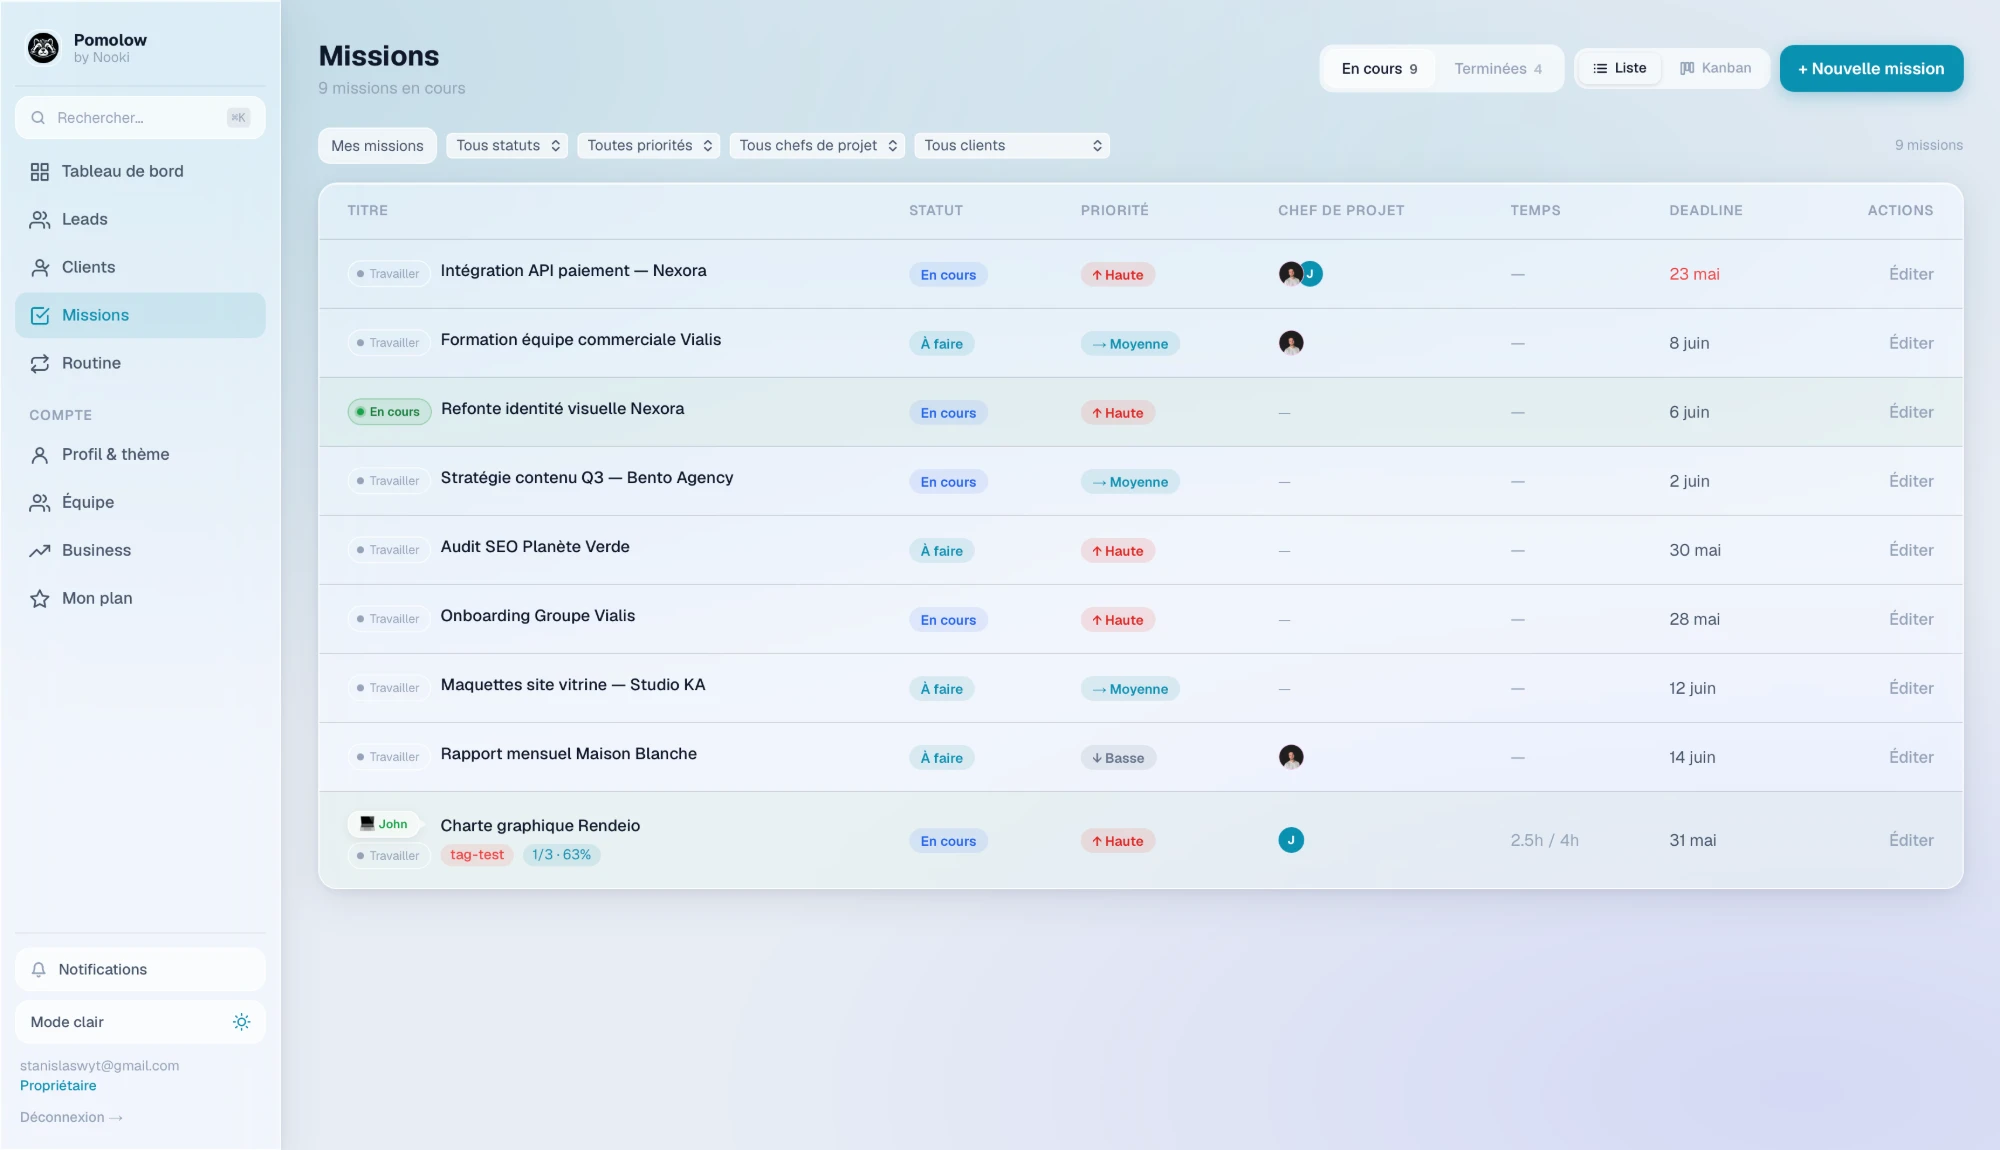Open the Tous statuts dropdown
The height and width of the screenshot is (1150, 2000).
point(507,146)
